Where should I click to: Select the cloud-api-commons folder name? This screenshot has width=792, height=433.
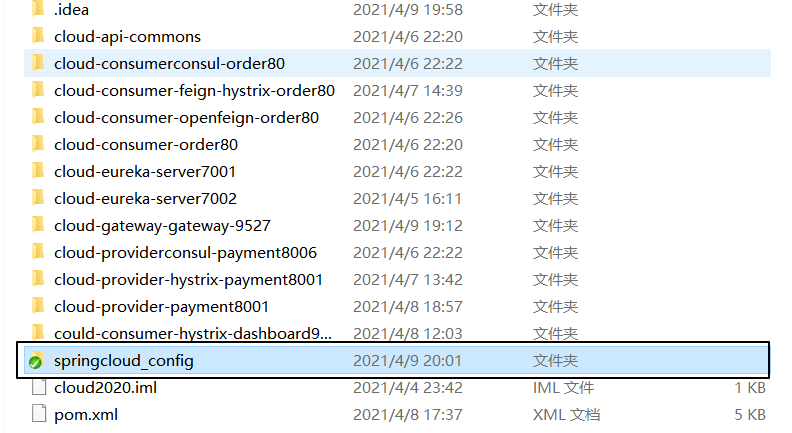tap(127, 36)
